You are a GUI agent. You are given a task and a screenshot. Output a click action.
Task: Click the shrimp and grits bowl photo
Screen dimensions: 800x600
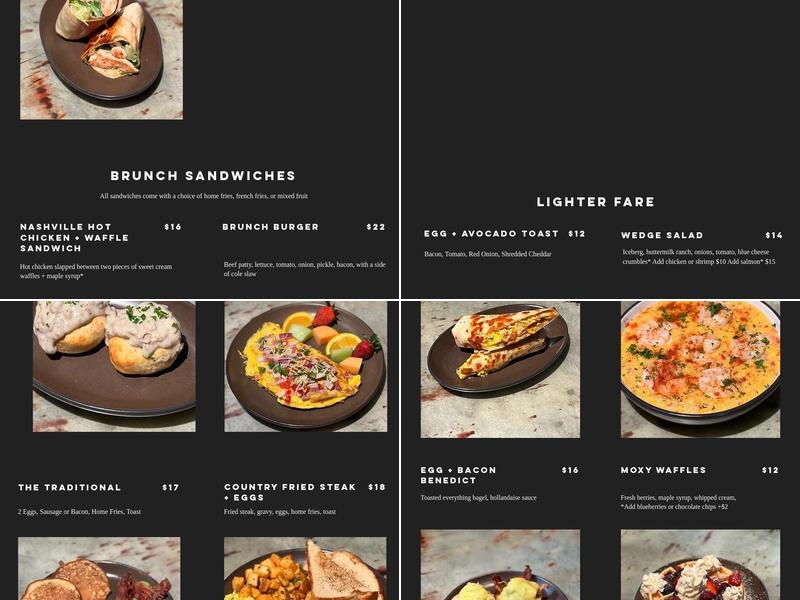coord(701,369)
